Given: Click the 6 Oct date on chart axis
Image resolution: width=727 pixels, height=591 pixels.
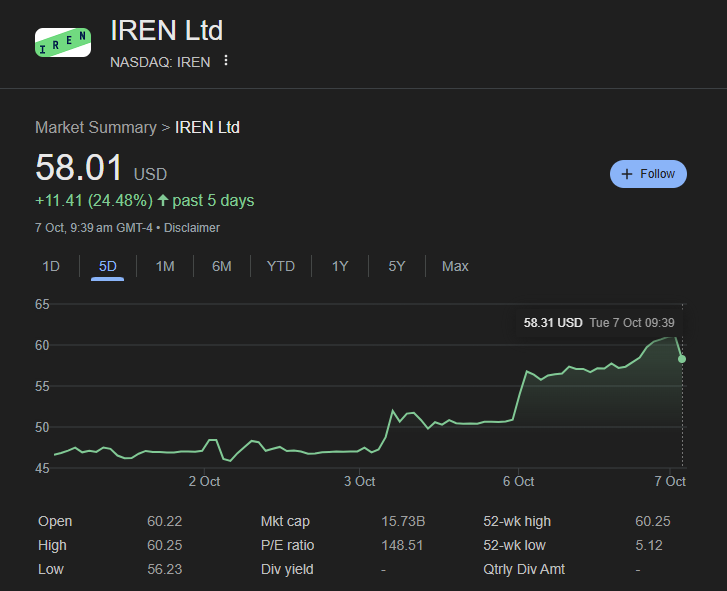Looking at the screenshot, I should 518,481.
